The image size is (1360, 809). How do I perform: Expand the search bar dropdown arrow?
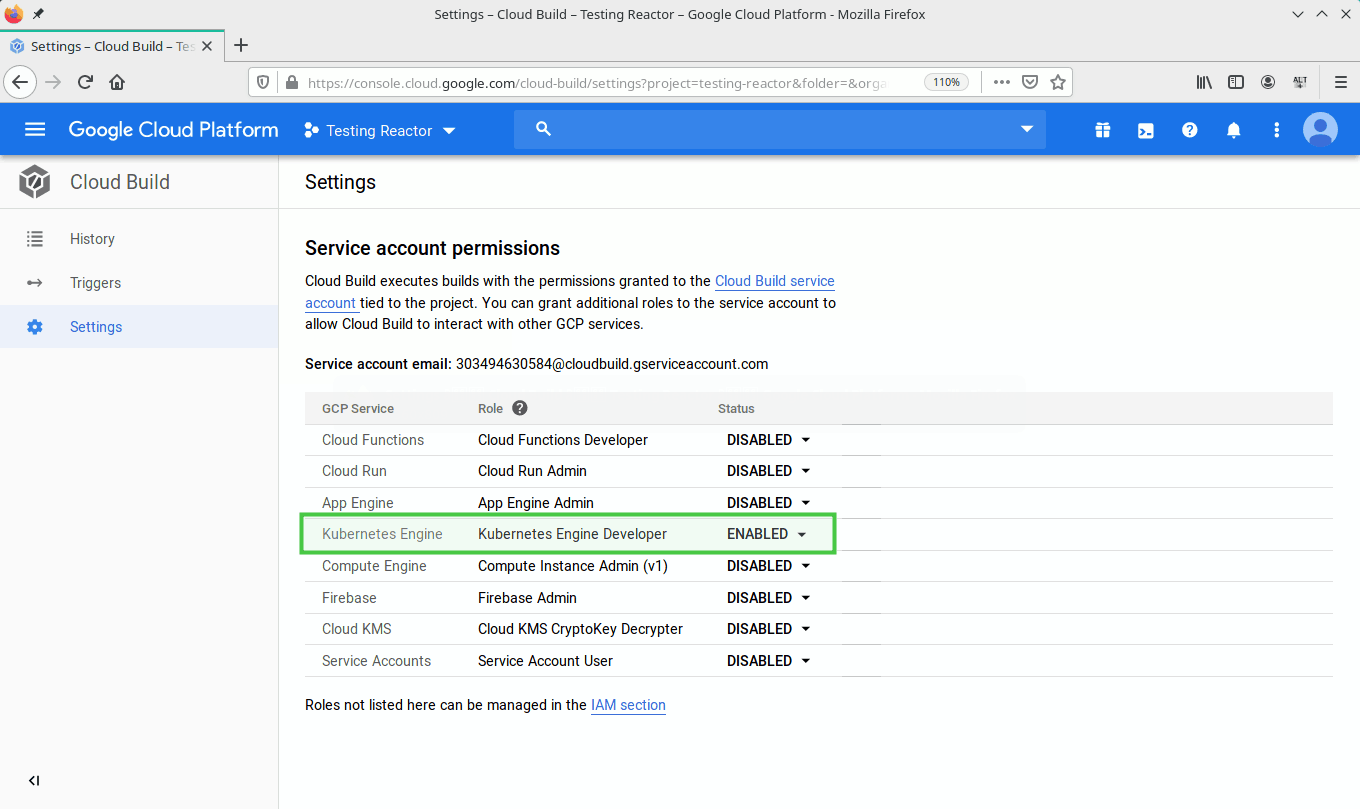point(1026,129)
